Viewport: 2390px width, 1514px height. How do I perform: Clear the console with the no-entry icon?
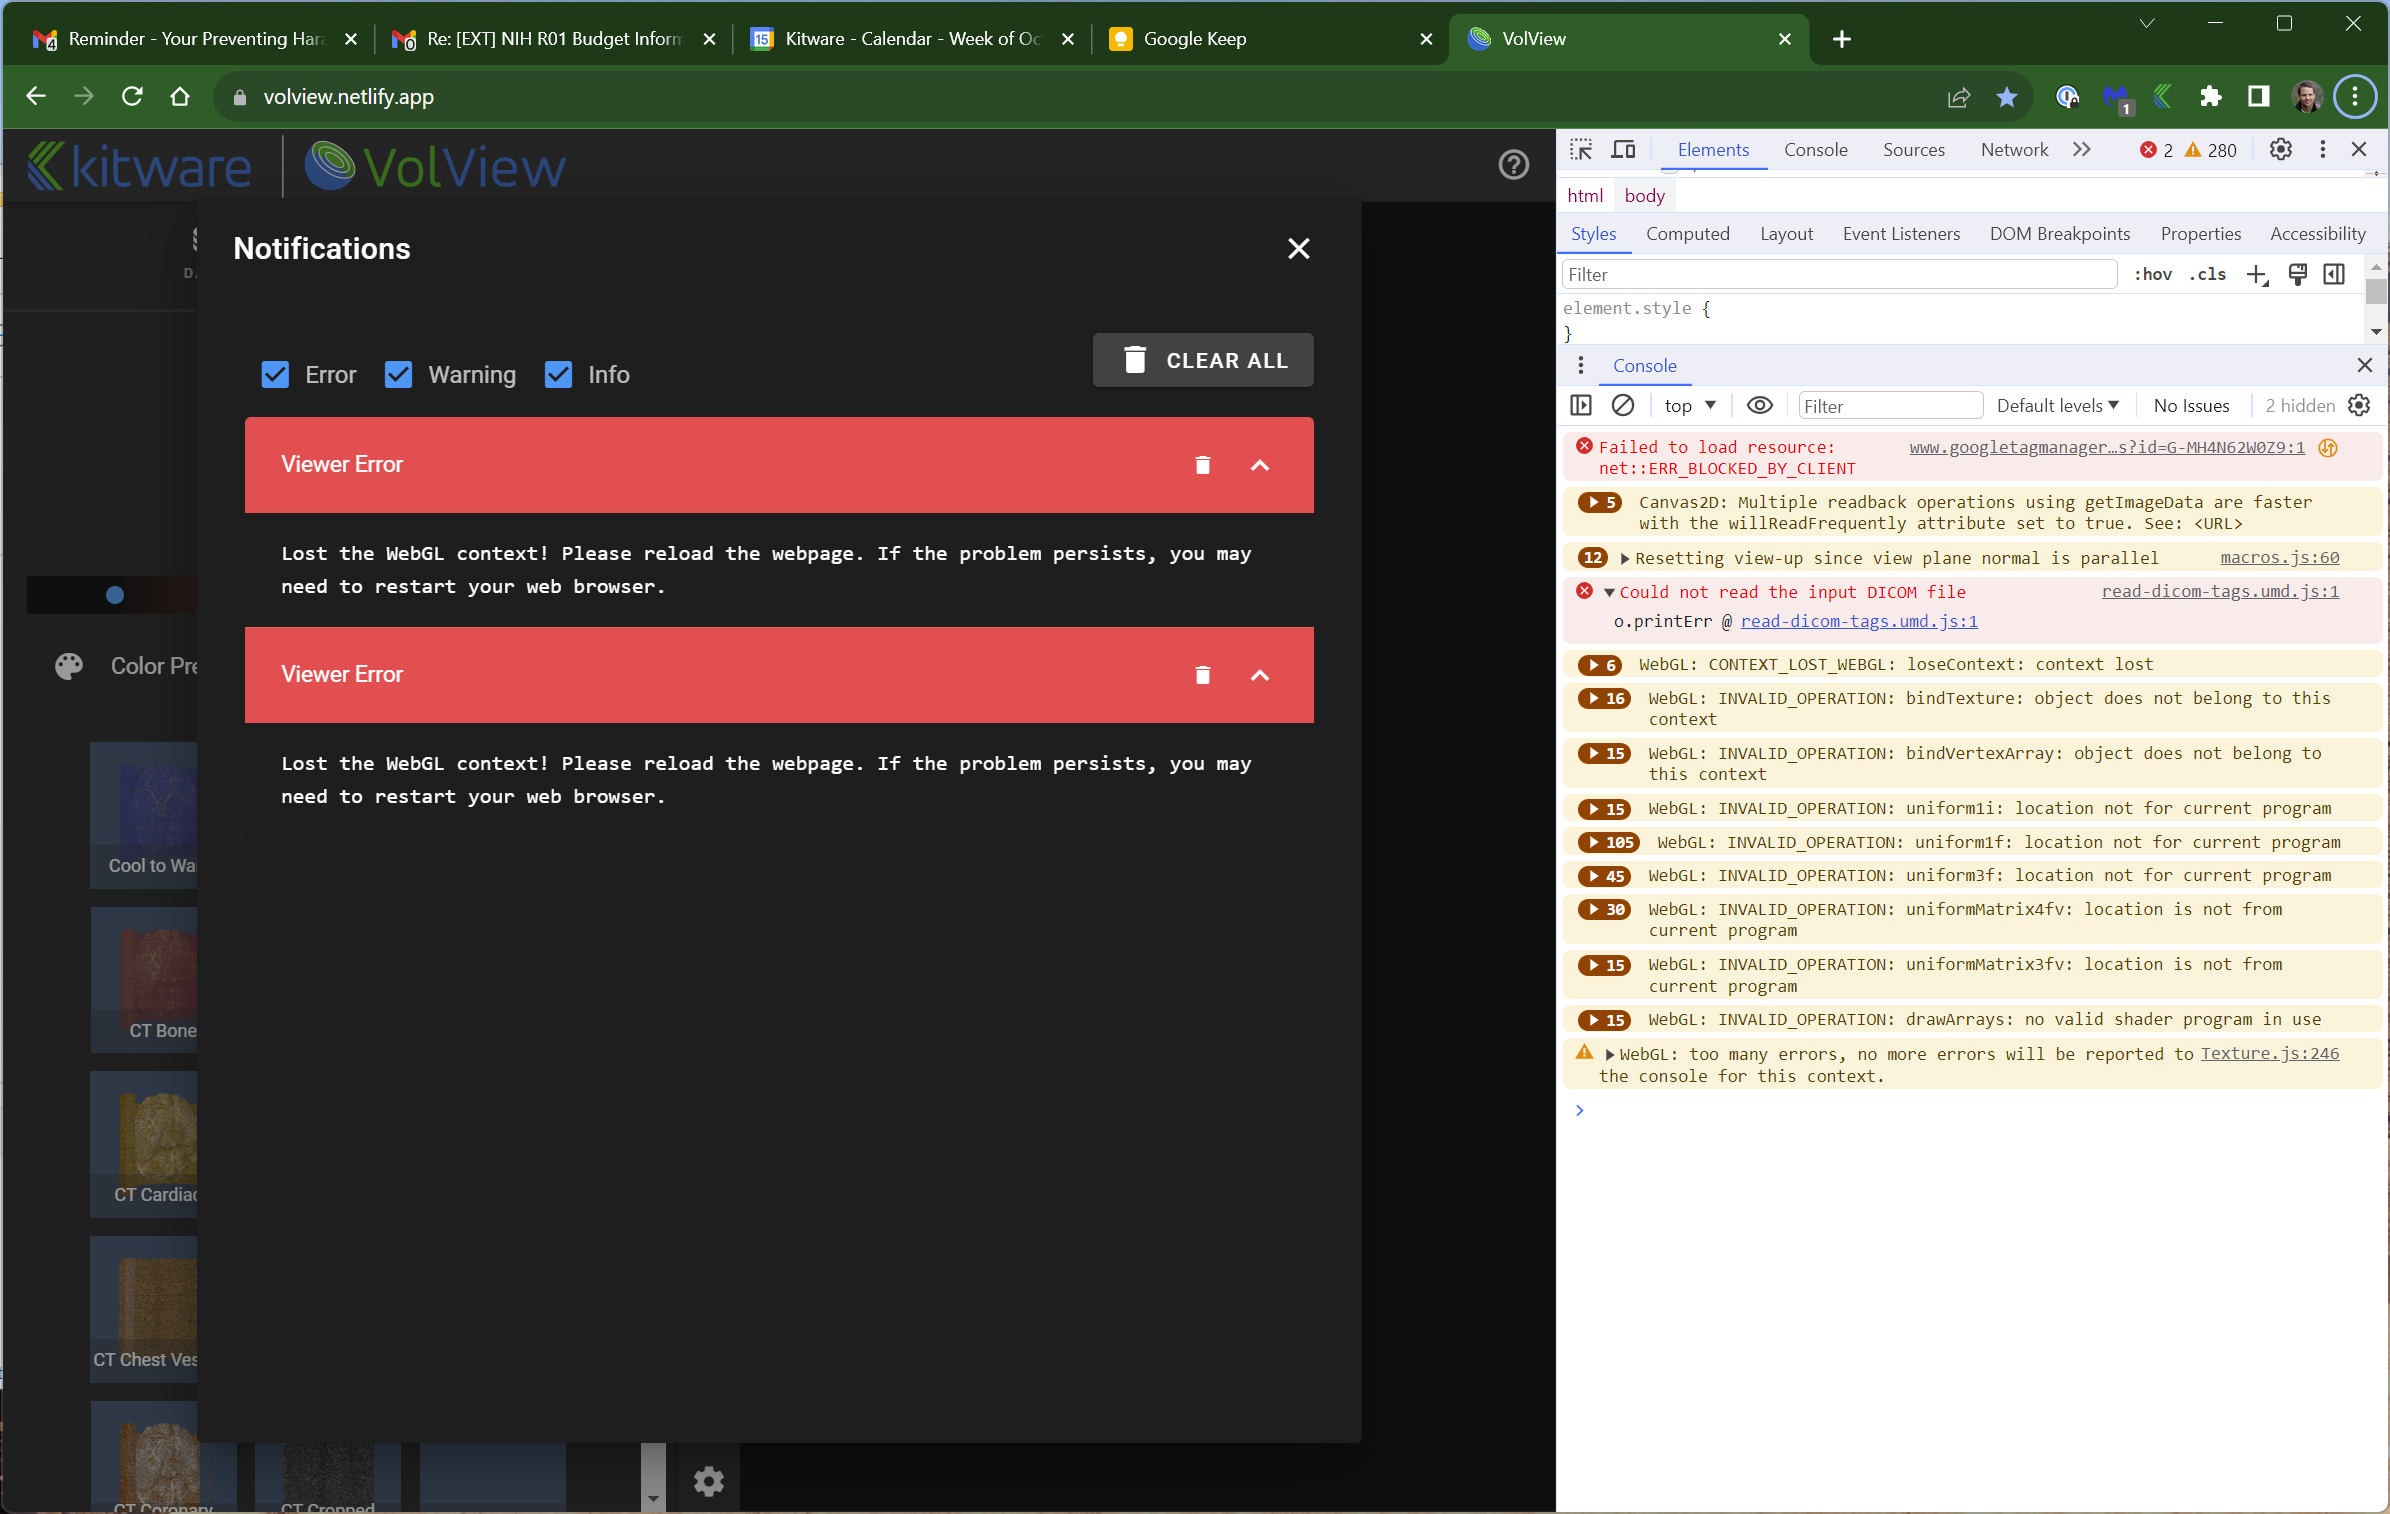(x=1622, y=405)
